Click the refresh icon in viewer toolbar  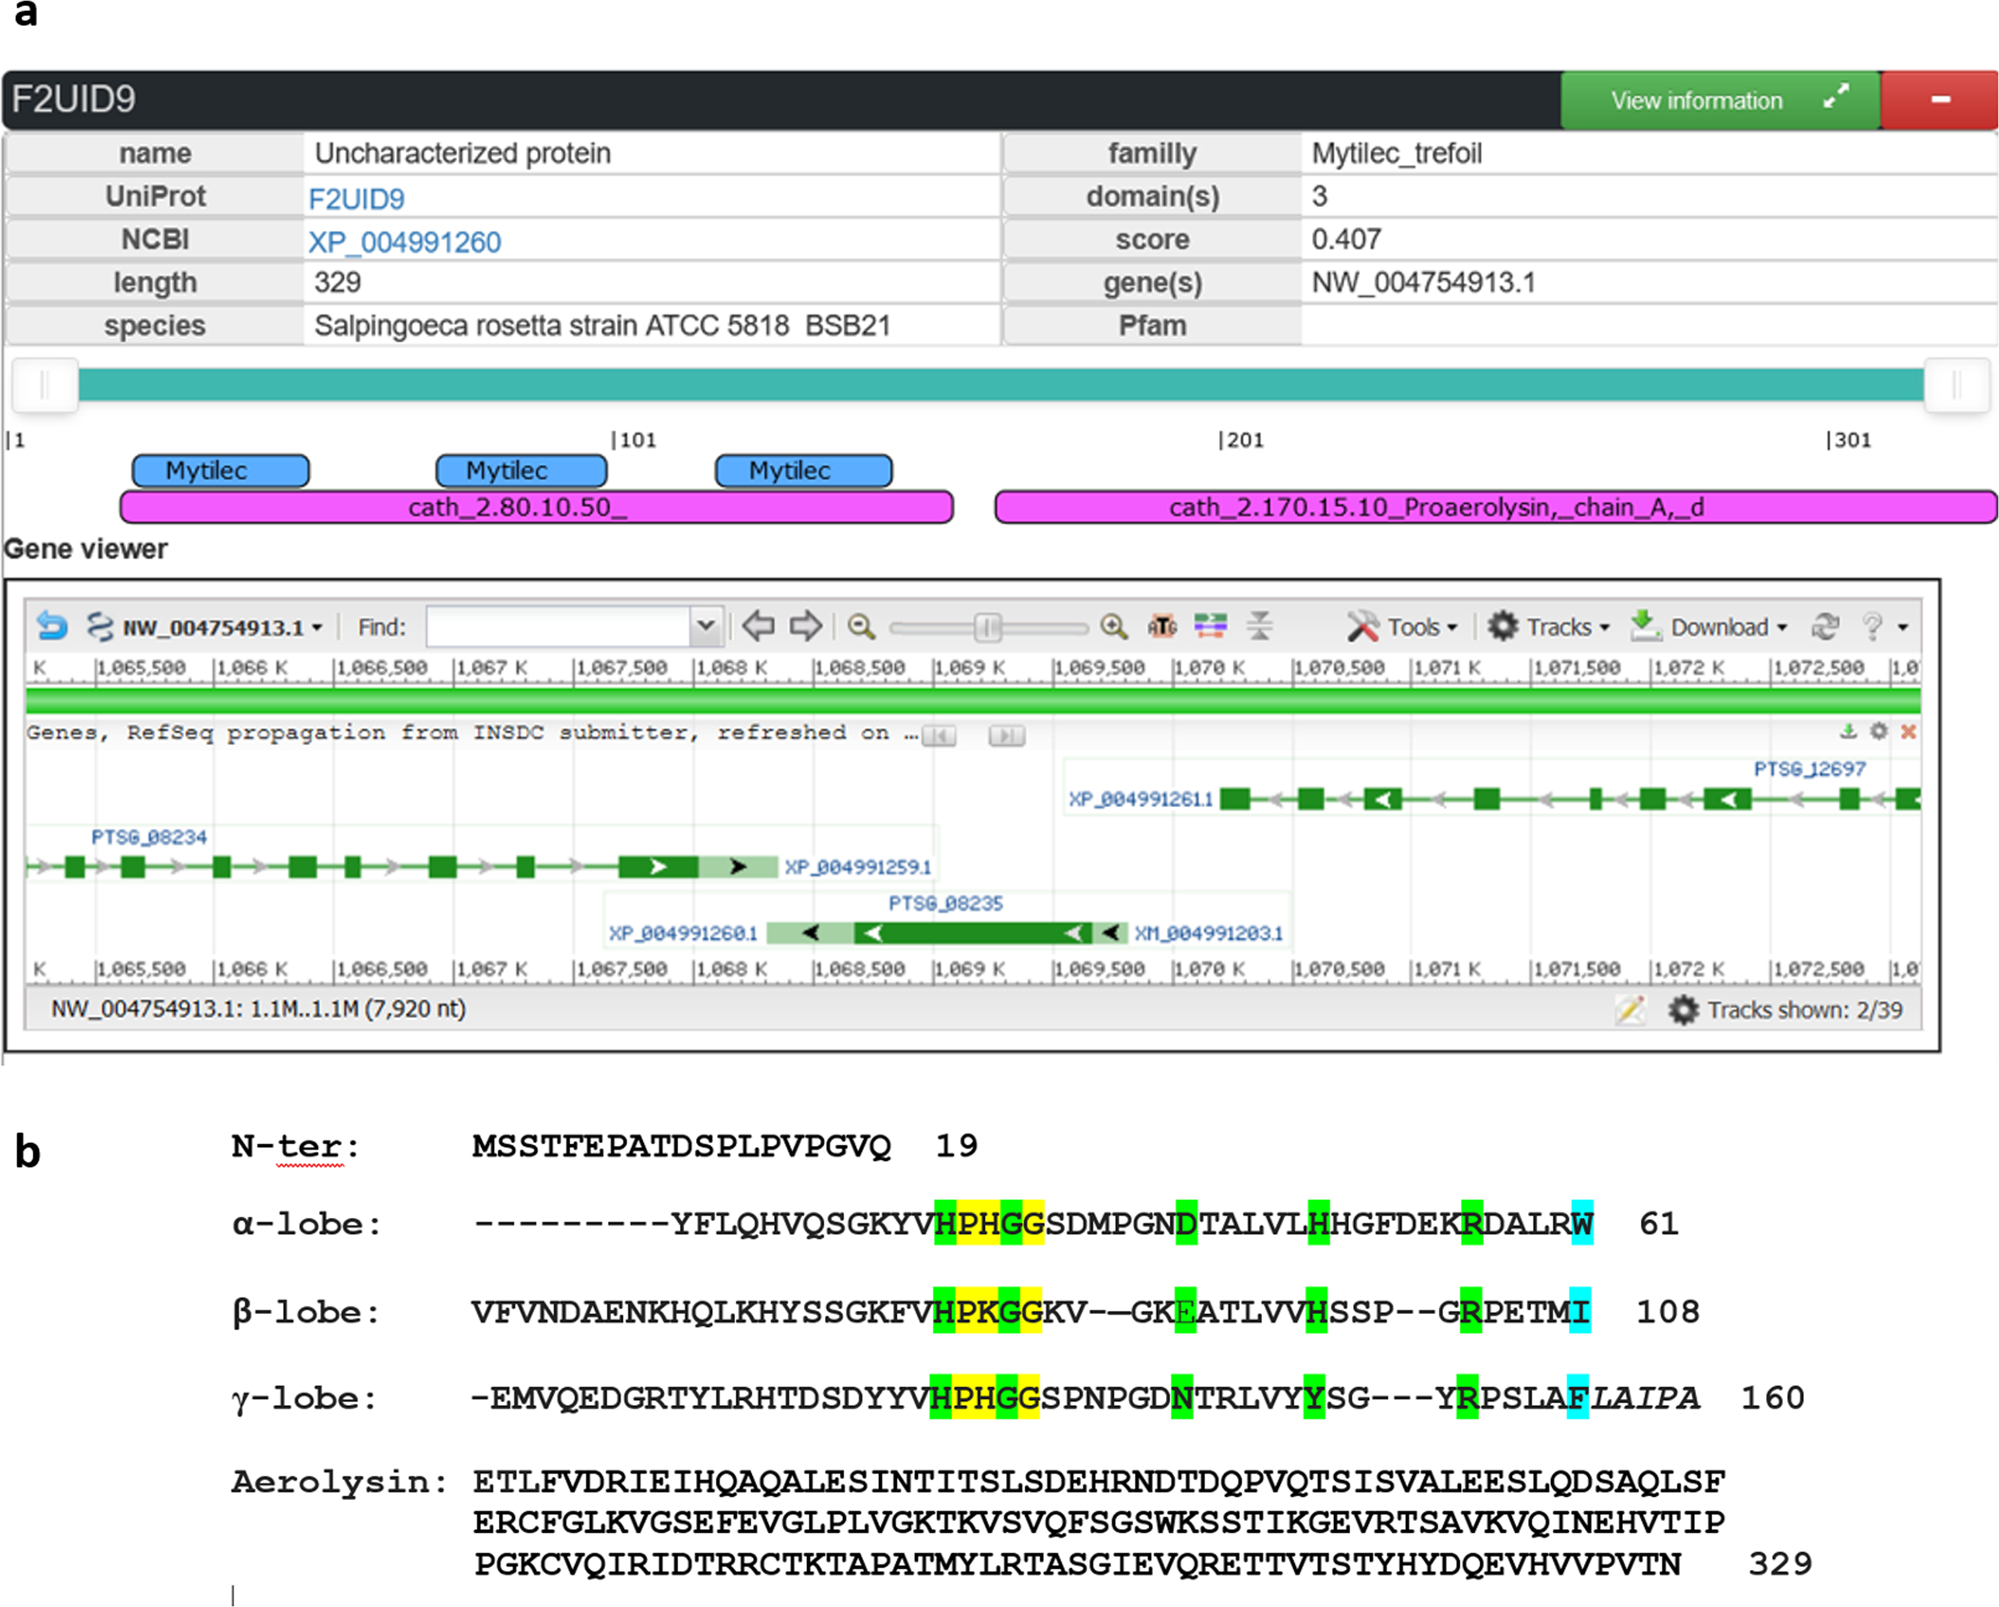pyautogui.click(x=1825, y=627)
